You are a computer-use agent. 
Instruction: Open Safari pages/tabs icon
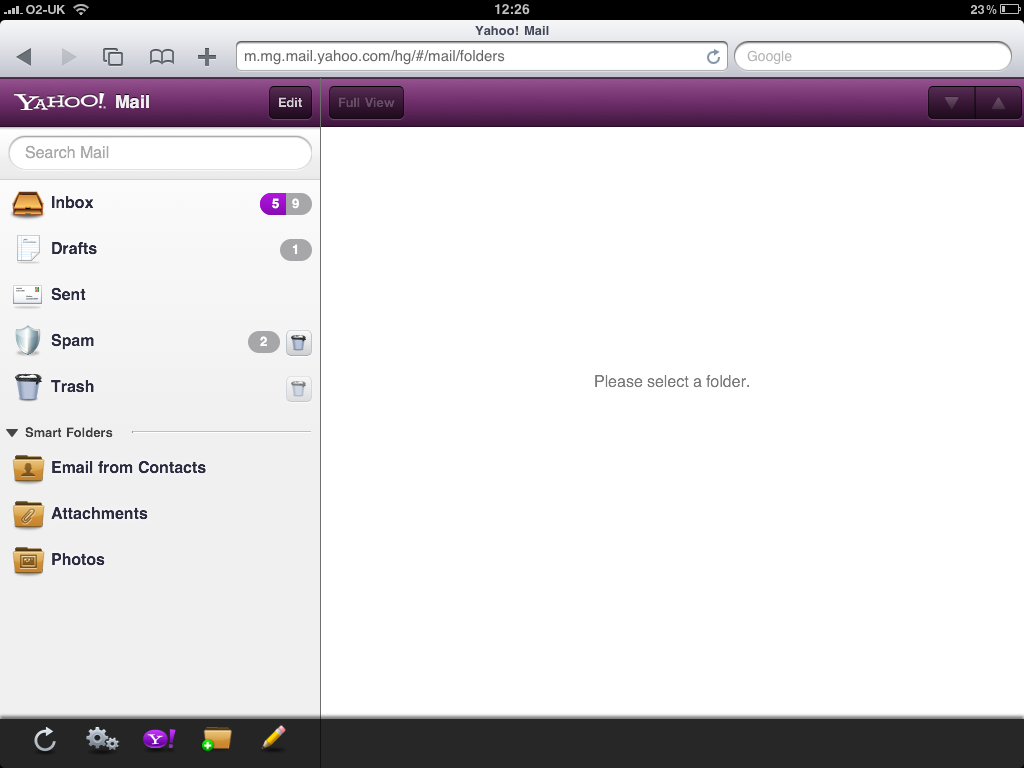click(113, 57)
